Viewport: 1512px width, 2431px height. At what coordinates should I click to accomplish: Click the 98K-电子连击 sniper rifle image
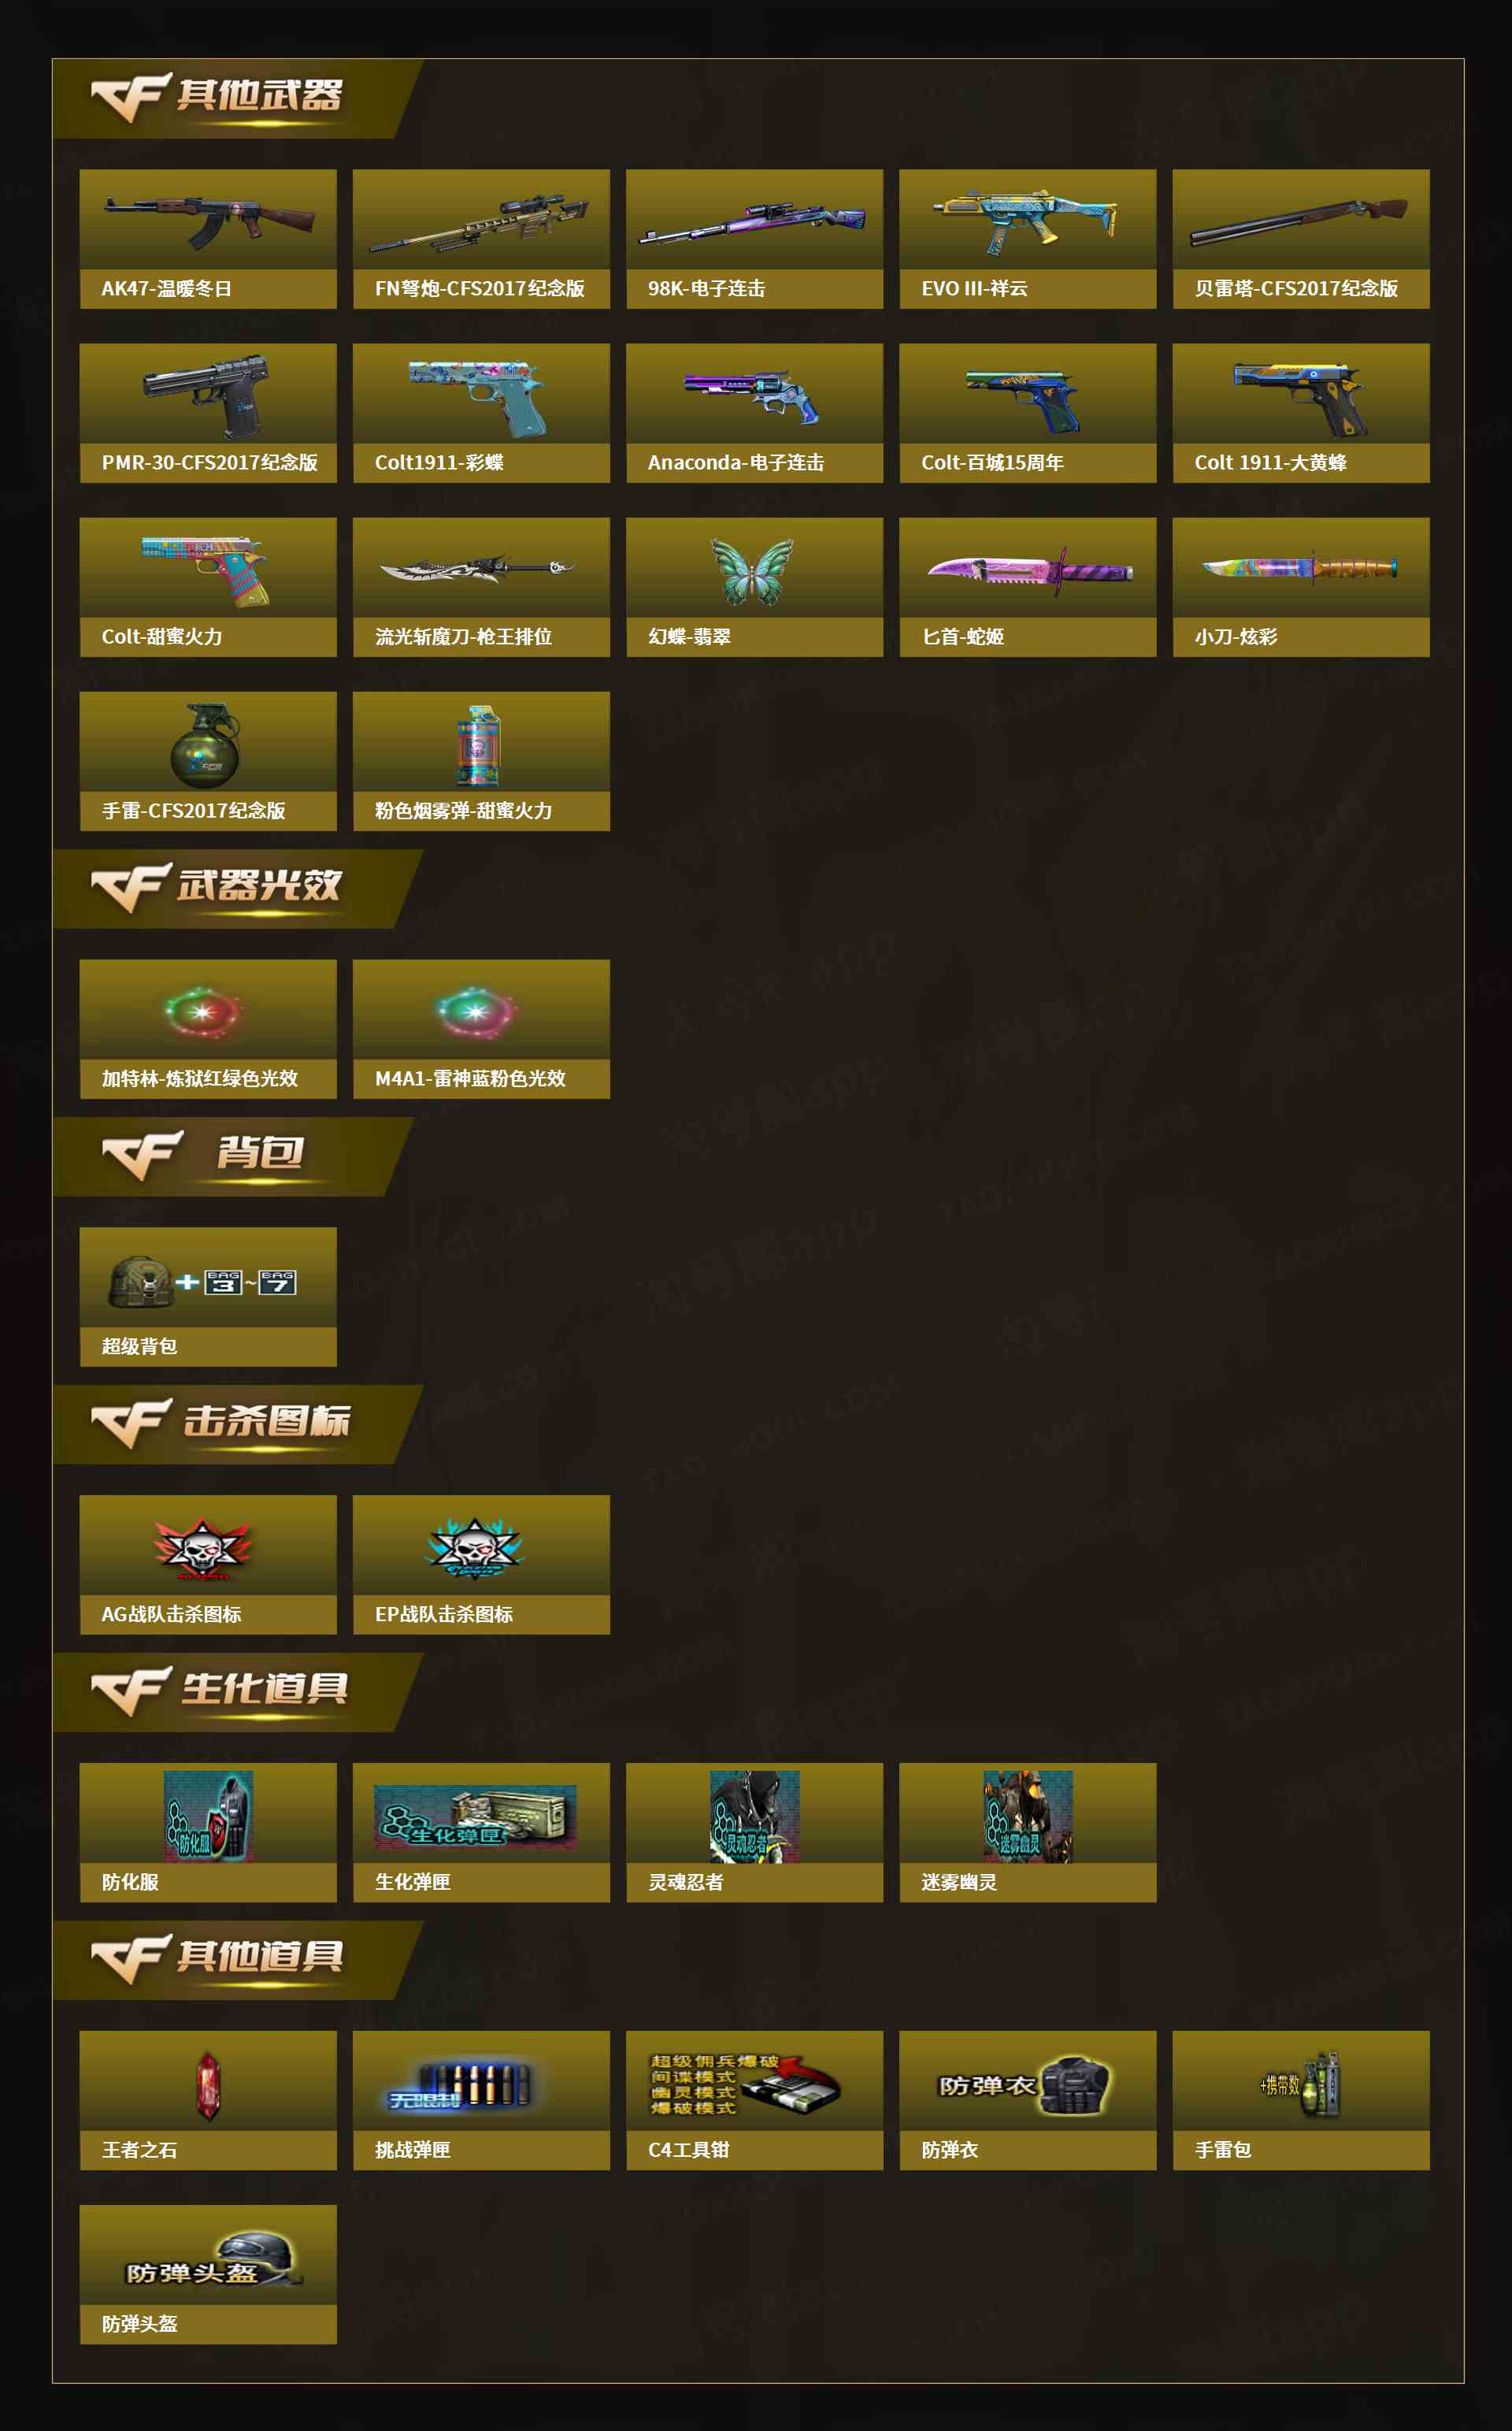coord(754,223)
